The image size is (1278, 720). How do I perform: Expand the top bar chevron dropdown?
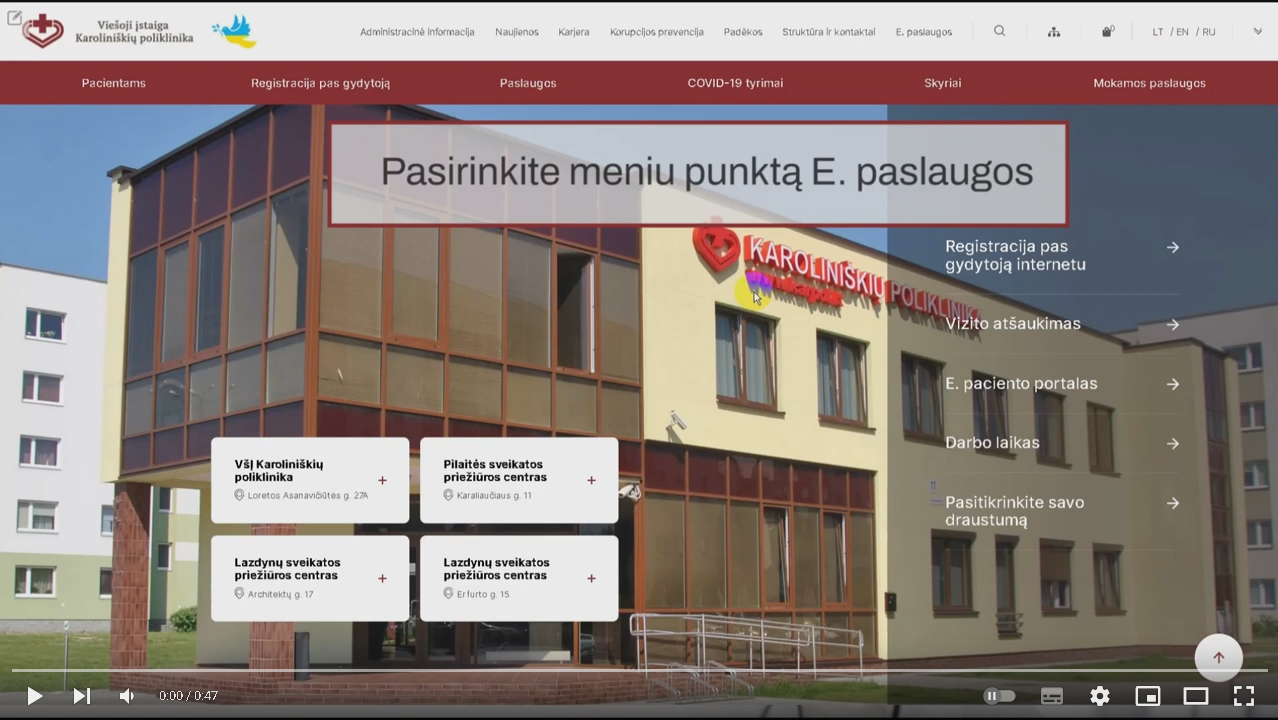pos(1257,31)
